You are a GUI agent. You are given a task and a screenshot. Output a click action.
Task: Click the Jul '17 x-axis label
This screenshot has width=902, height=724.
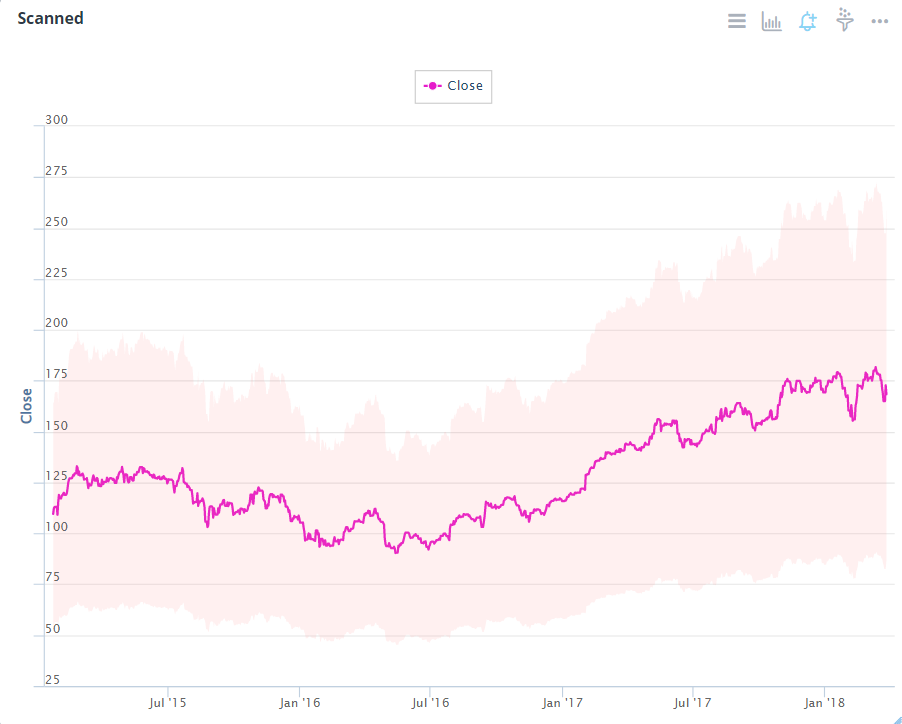(693, 703)
